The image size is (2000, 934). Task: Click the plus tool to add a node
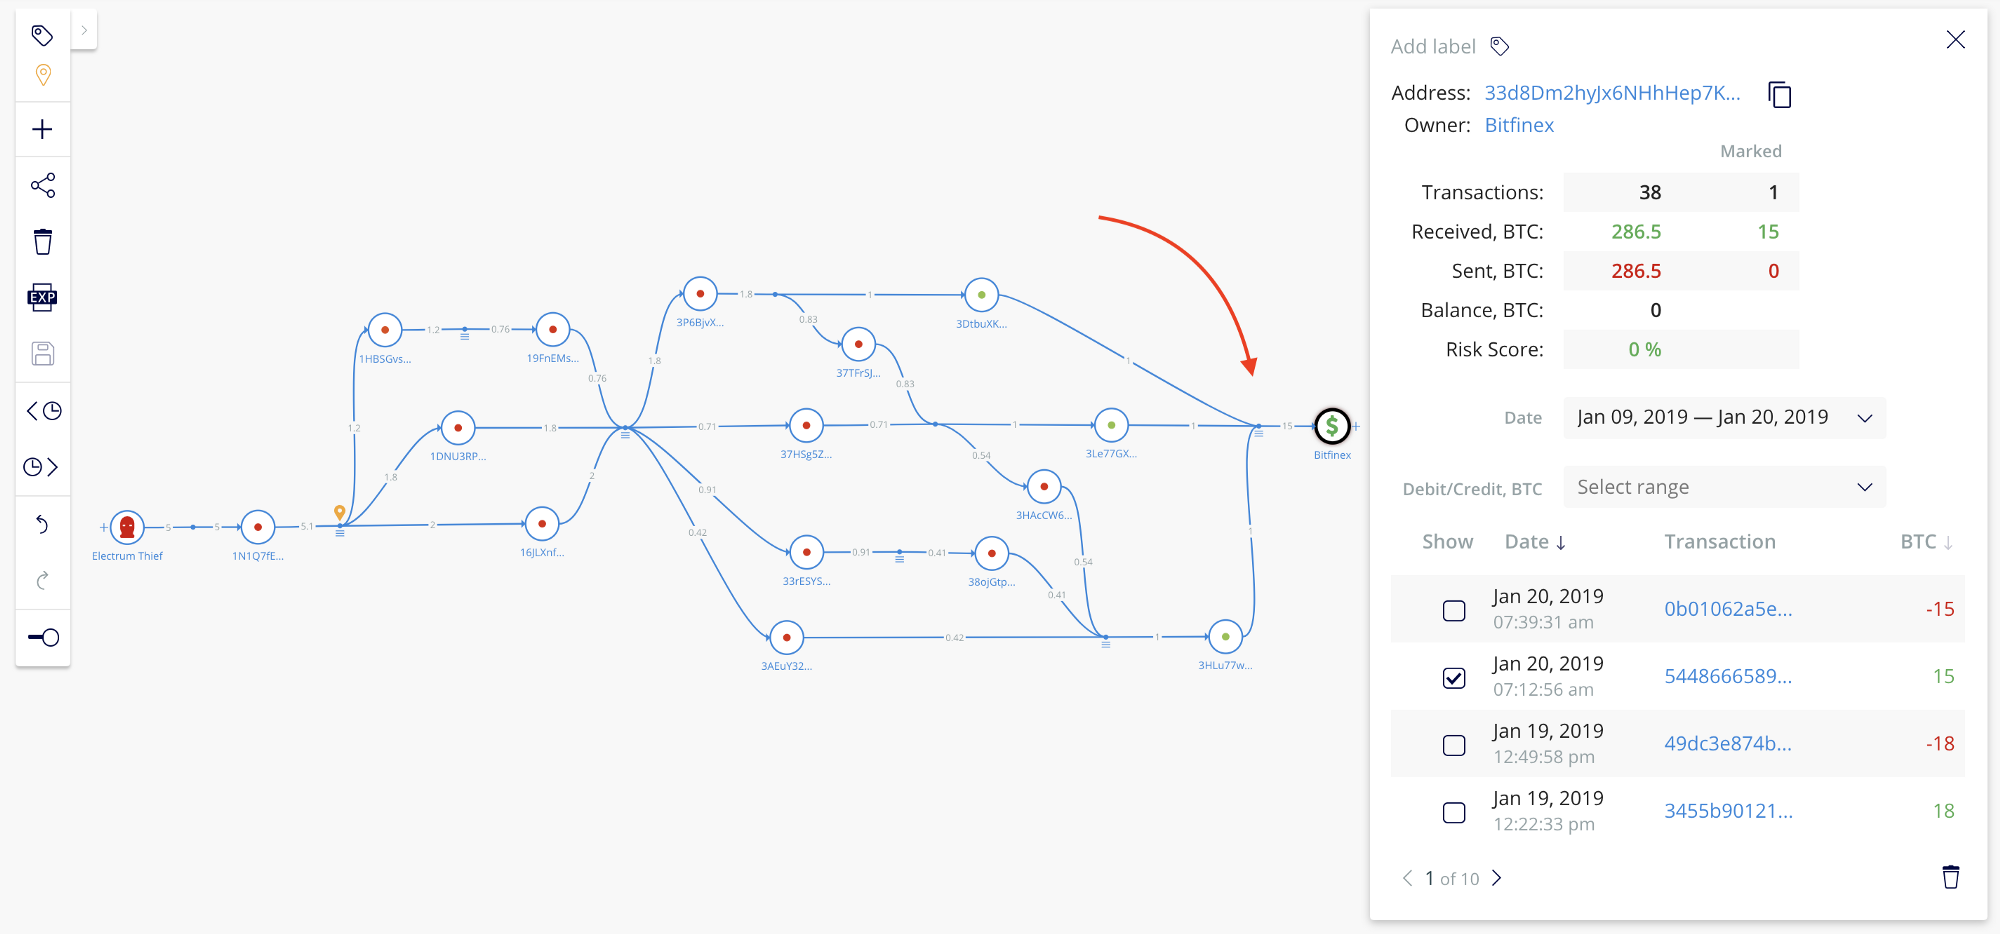point(42,129)
